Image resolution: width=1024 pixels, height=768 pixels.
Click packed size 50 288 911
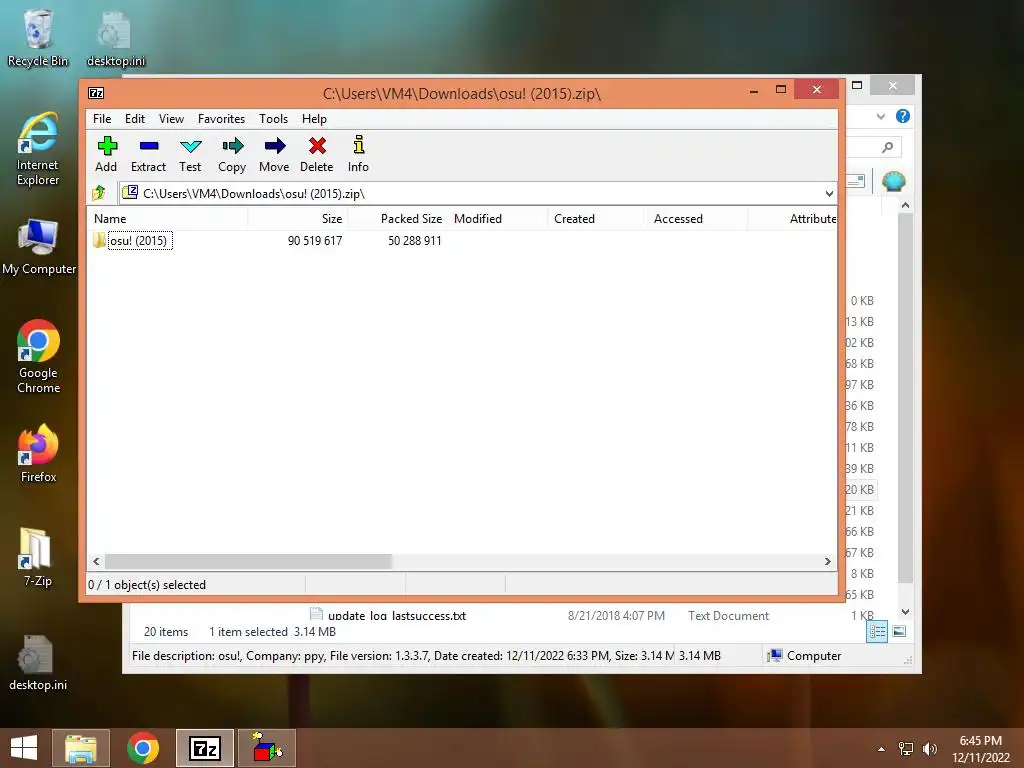tap(415, 241)
